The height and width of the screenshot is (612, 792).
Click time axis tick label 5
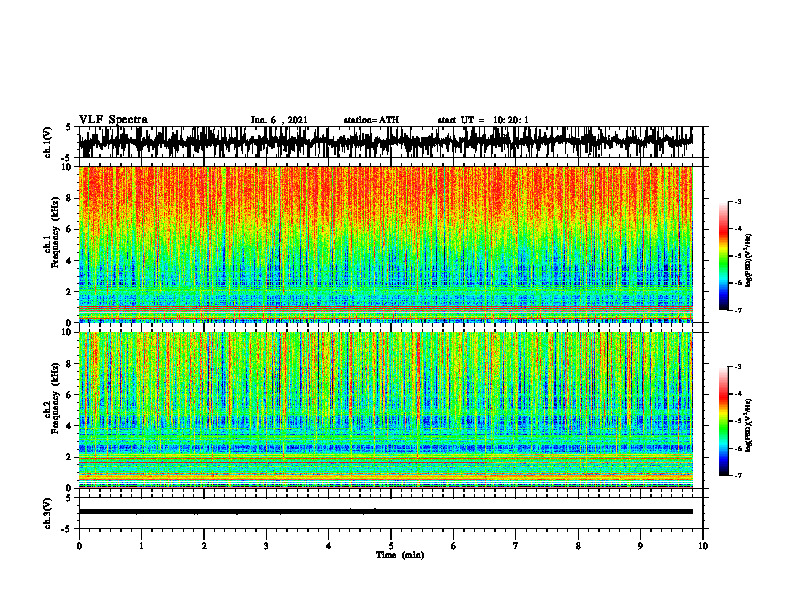pyautogui.click(x=391, y=546)
